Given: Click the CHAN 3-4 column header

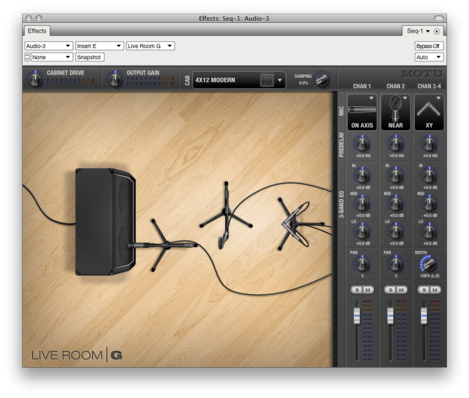Looking at the screenshot, I should pyautogui.click(x=429, y=86).
